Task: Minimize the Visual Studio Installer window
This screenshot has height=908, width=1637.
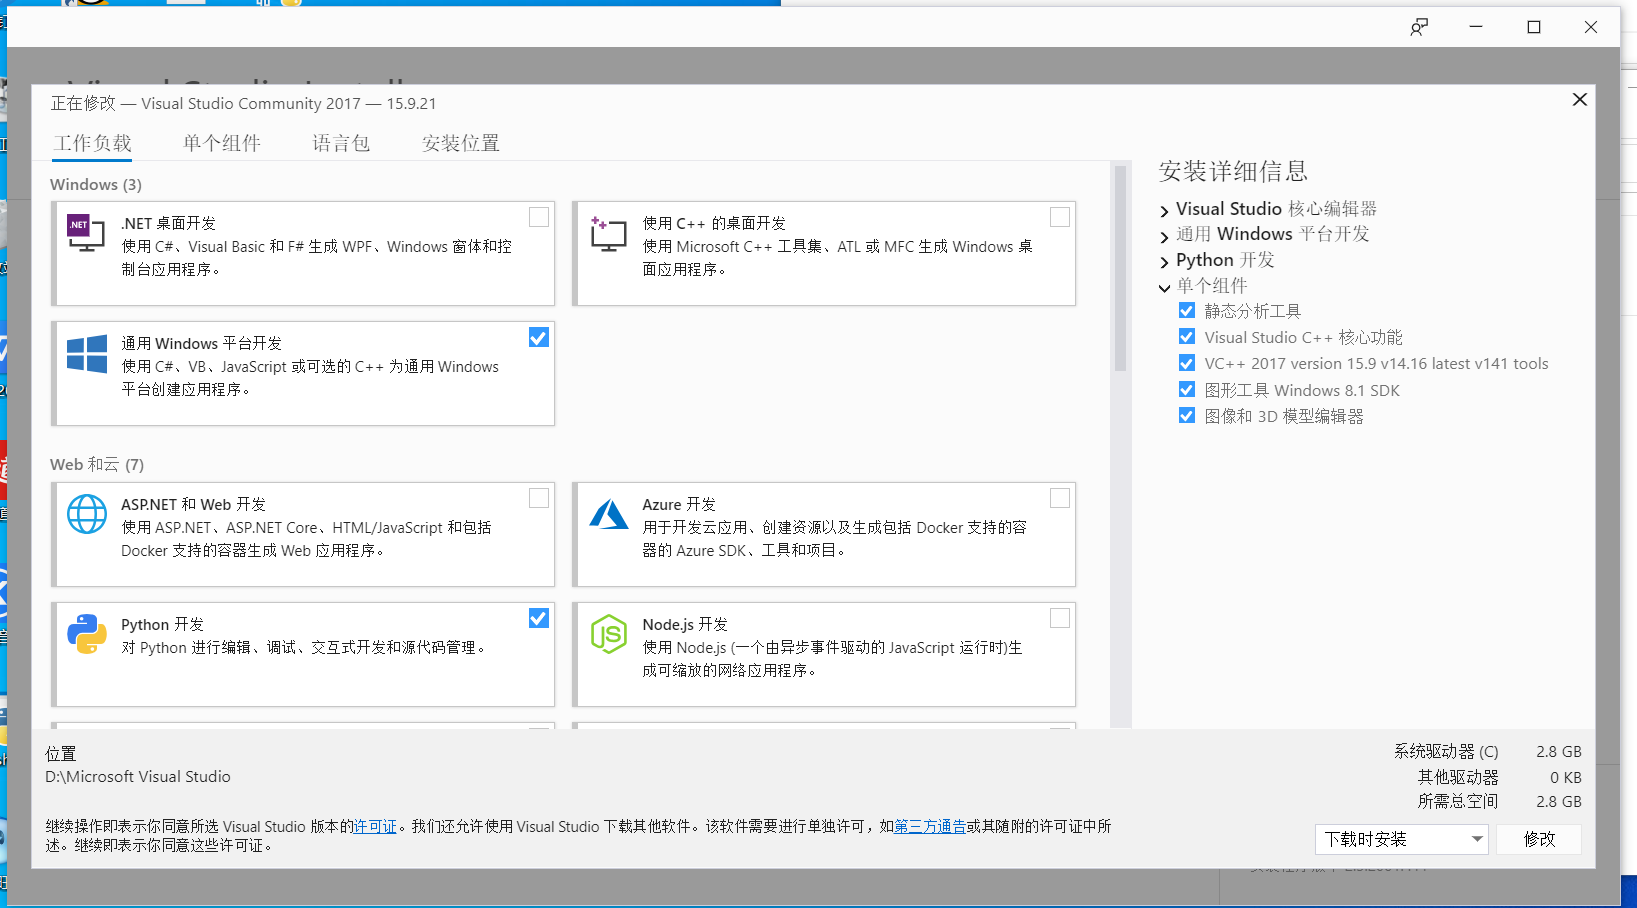Action: click(1476, 27)
